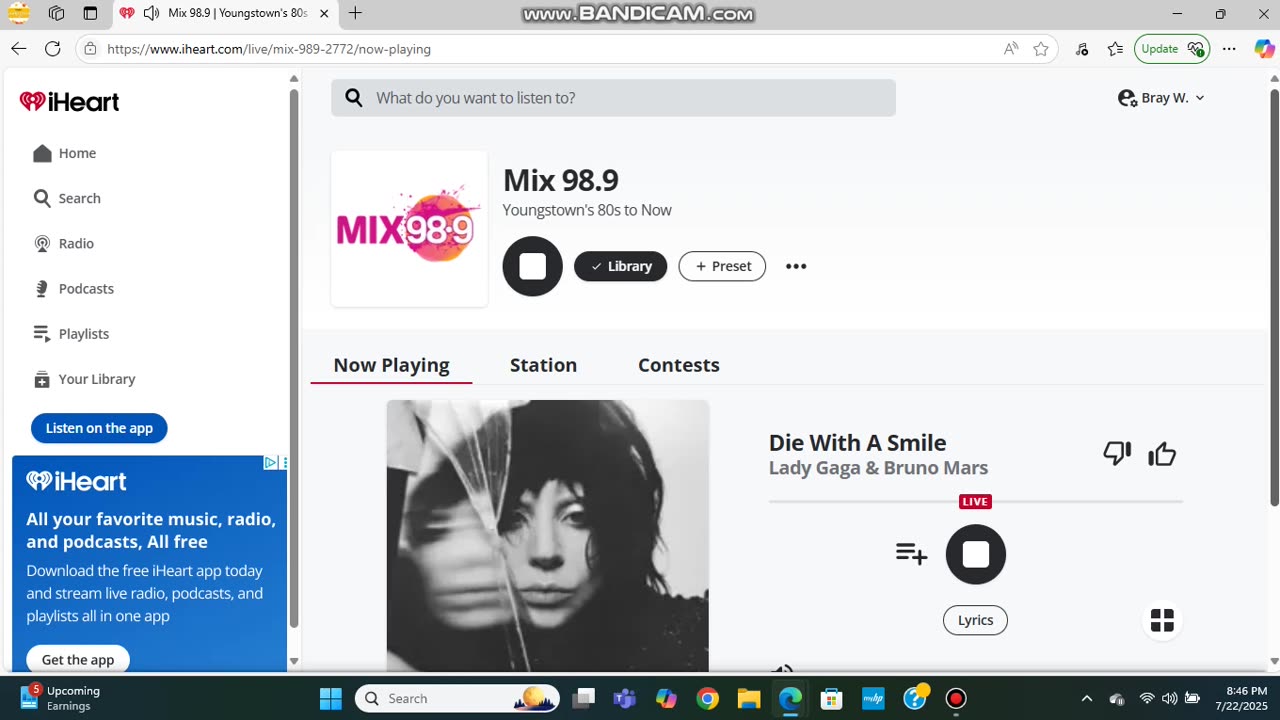
Task: Click Listen on the app button
Action: pyautogui.click(x=99, y=428)
